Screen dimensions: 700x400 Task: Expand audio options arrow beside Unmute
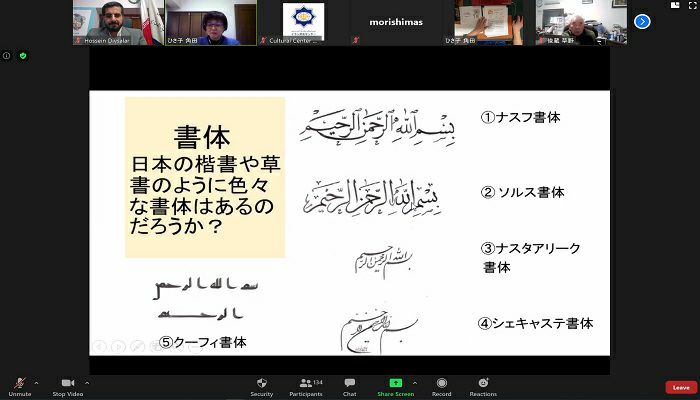click(x=37, y=382)
